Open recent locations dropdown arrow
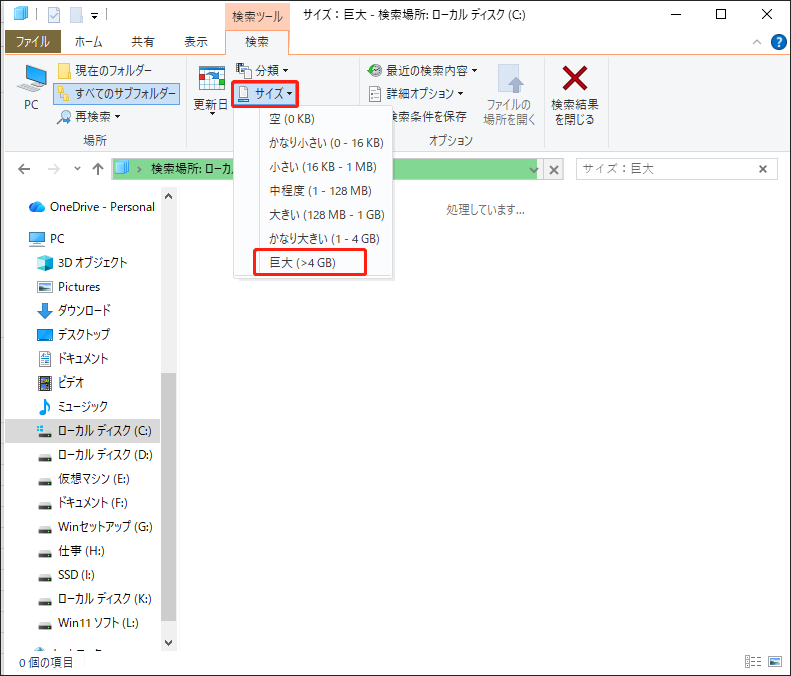The image size is (791, 676). [77, 169]
